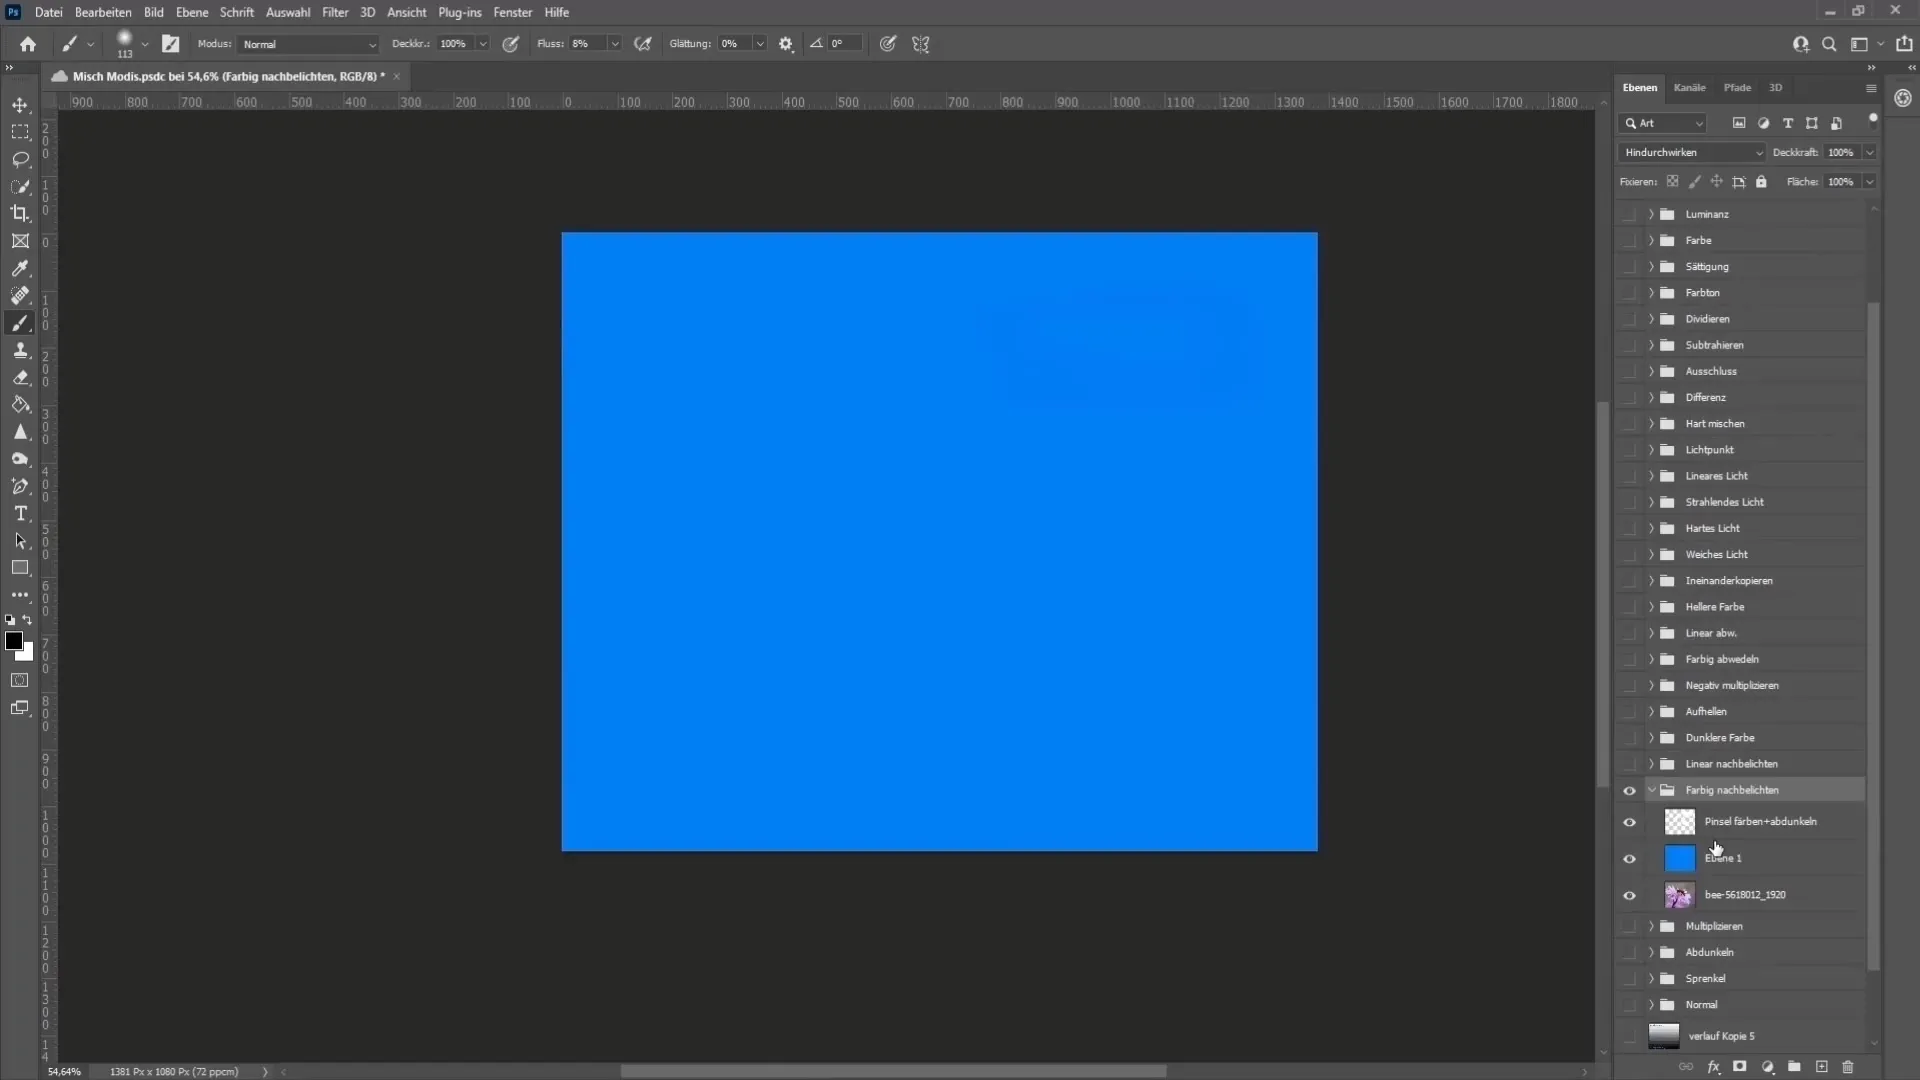Image resolution: width=1920 pixels, height=1080 pixels.
Task: Select the Move tool
Action: coord(20,103)
